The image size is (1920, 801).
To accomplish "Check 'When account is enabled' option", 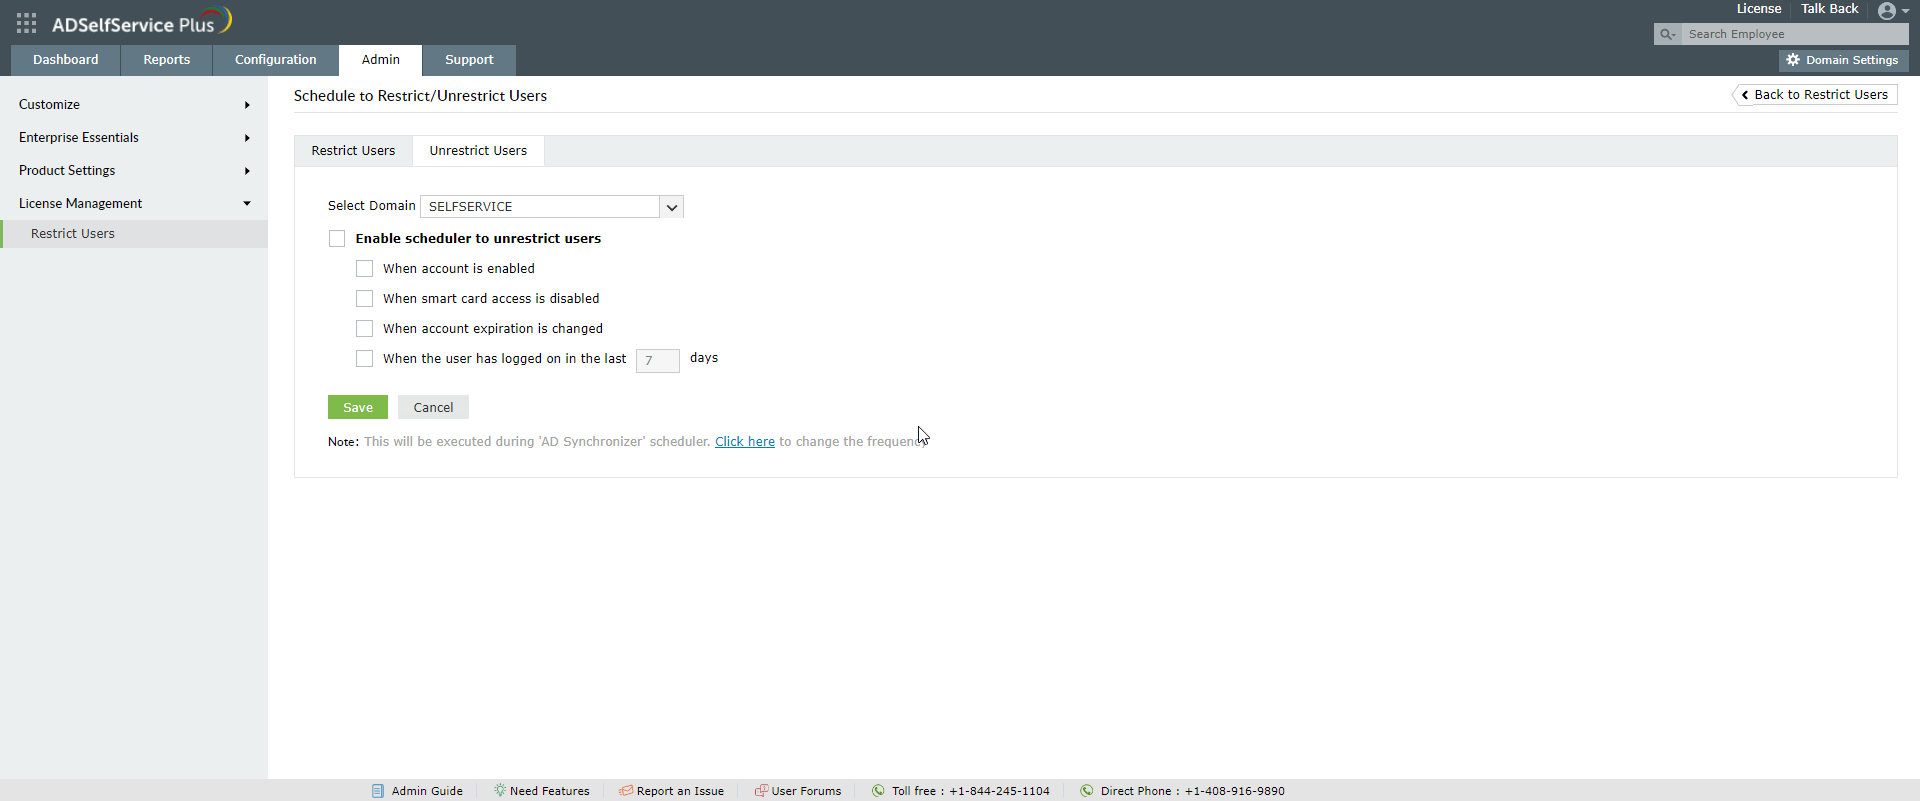I will [365, 269].
